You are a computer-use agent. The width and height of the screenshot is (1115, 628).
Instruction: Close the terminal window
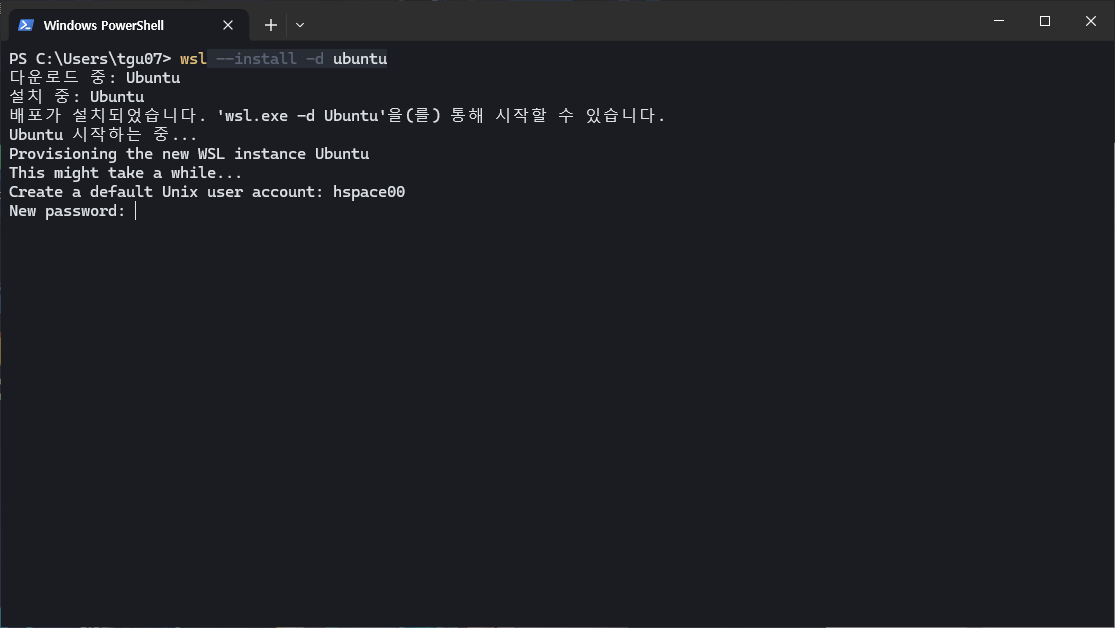[x=1090, y=21]
